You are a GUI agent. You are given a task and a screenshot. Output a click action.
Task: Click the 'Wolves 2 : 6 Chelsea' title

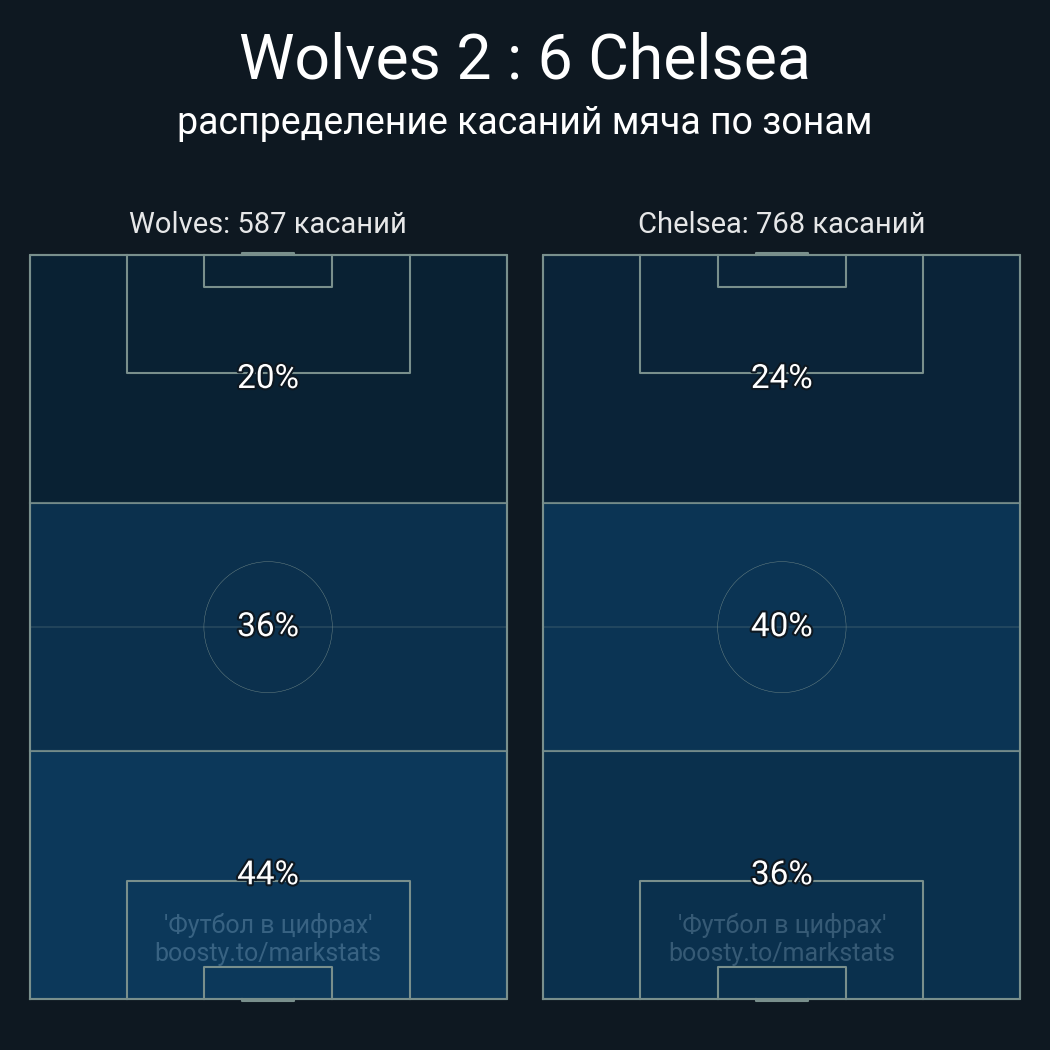tap(524, 58)
